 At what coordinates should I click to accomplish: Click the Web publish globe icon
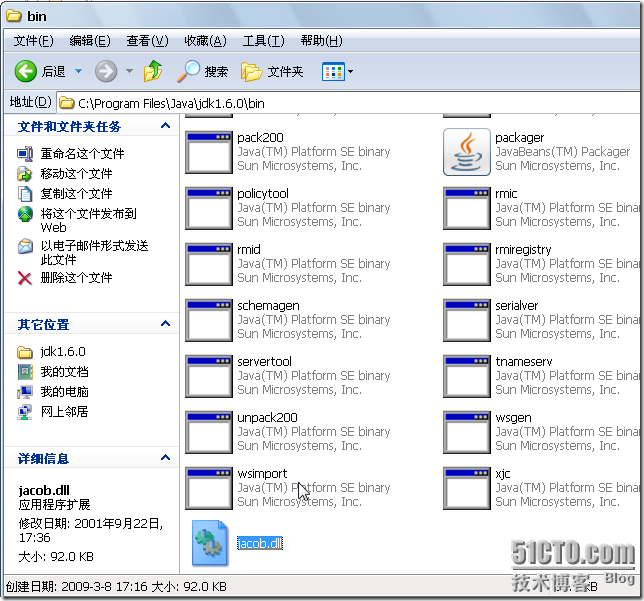[x=25, y=214]
